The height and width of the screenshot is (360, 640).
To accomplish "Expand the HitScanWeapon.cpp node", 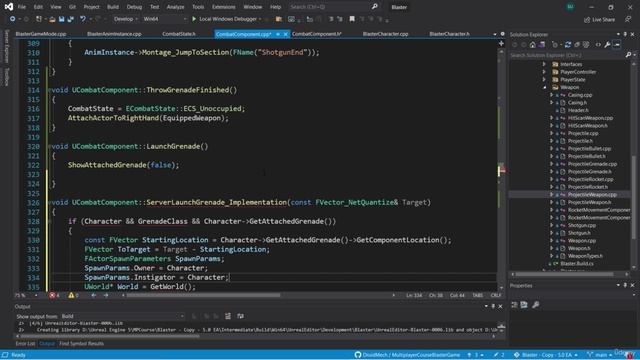I will point(551,118).
